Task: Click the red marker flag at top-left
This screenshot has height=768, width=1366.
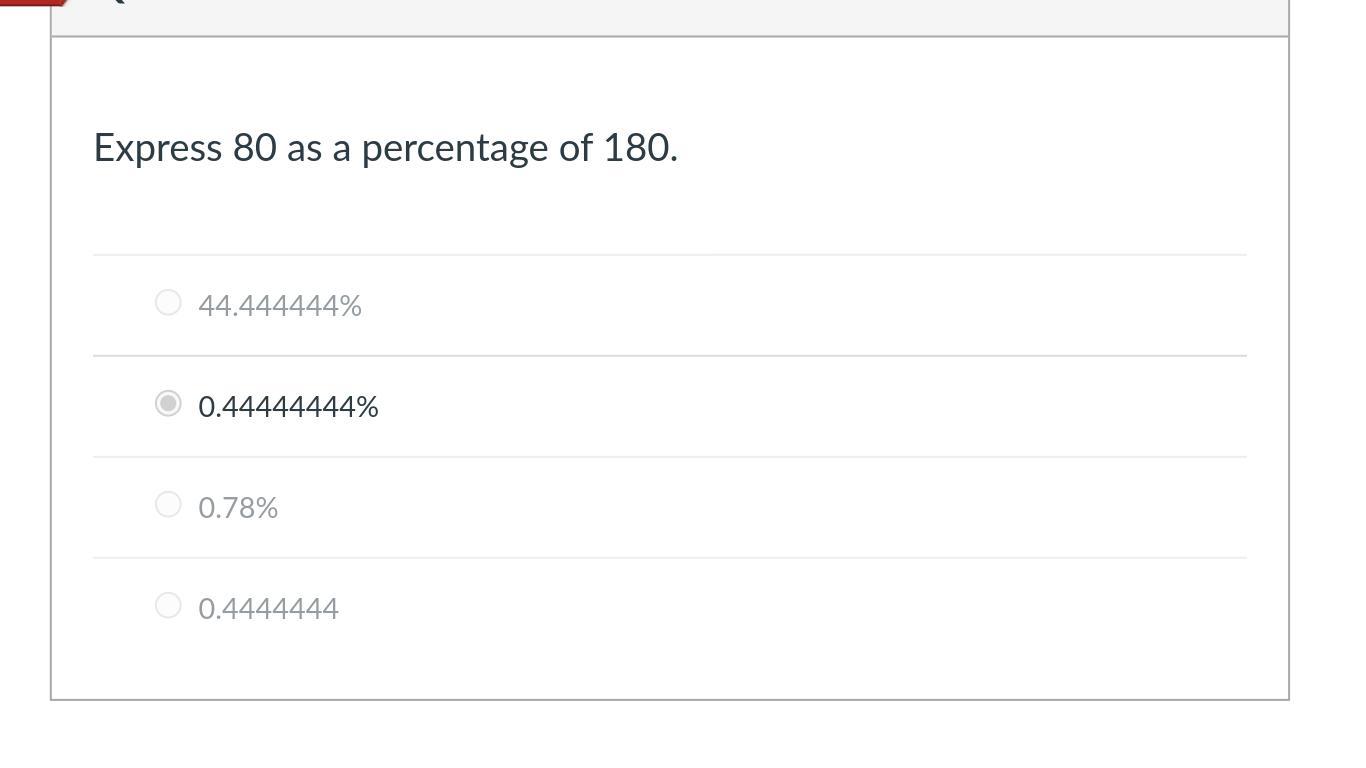Action: (30, 3)
